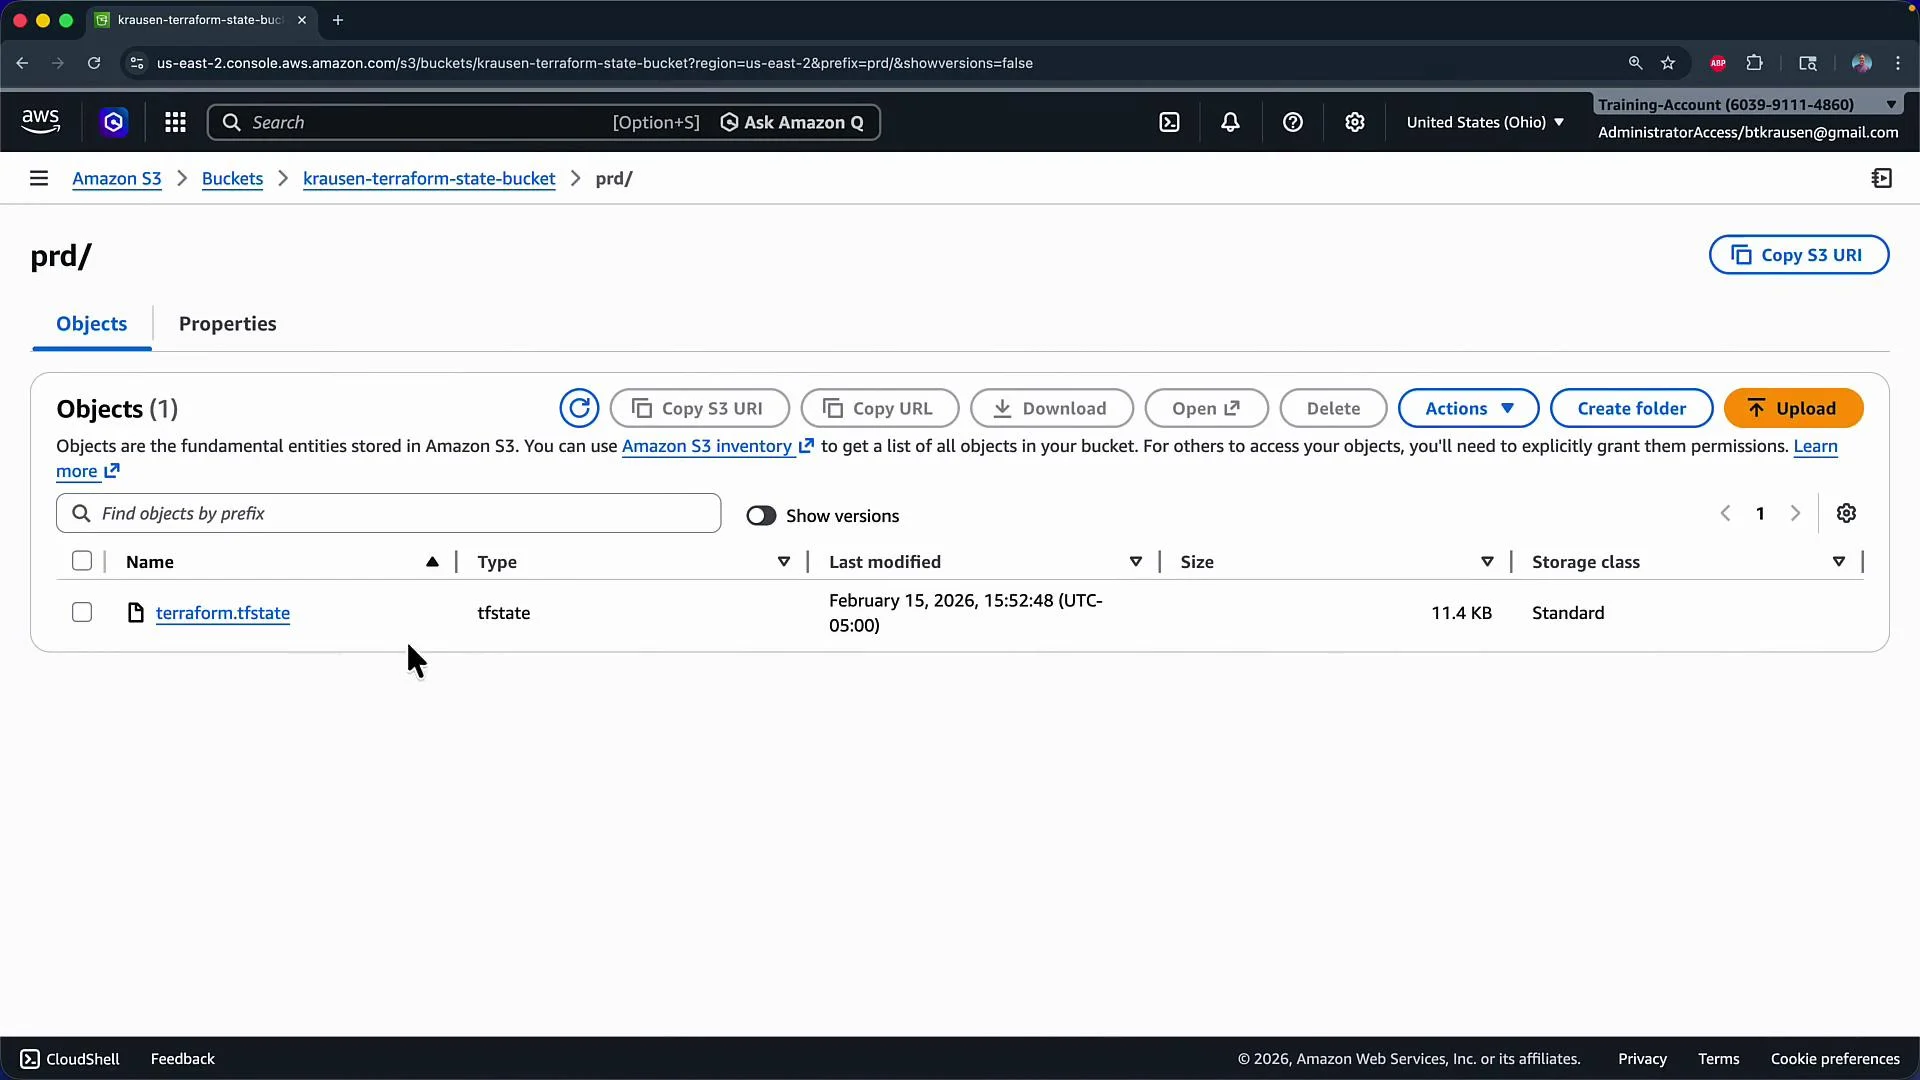Open the help question mark menu

pos(1293,122)
